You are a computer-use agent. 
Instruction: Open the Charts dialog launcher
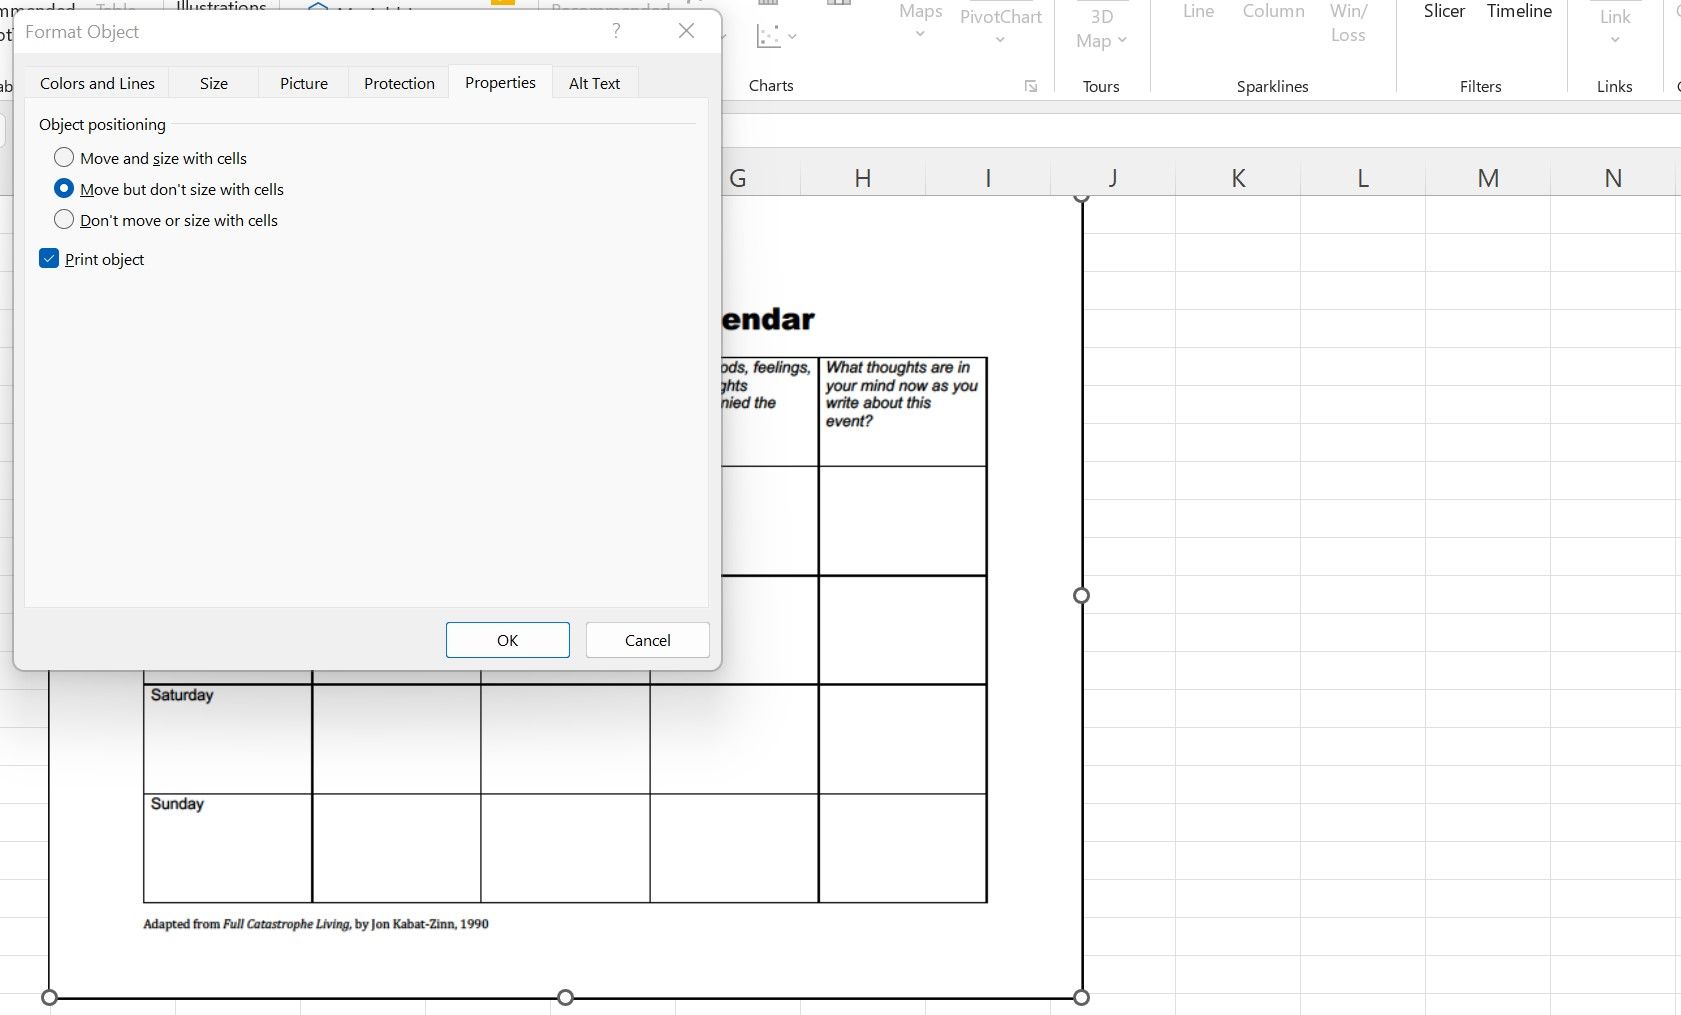[1030, 87]
